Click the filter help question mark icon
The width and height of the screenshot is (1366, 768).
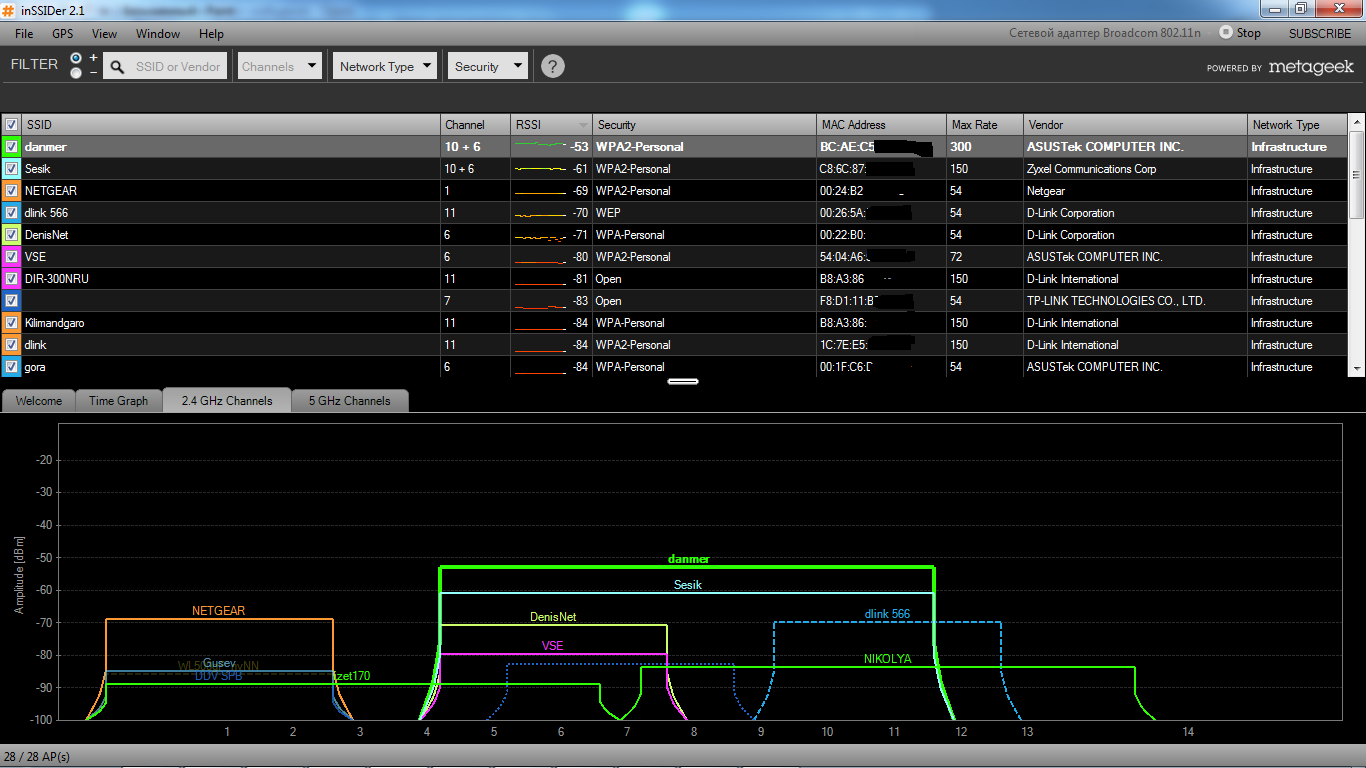(553, 66)
